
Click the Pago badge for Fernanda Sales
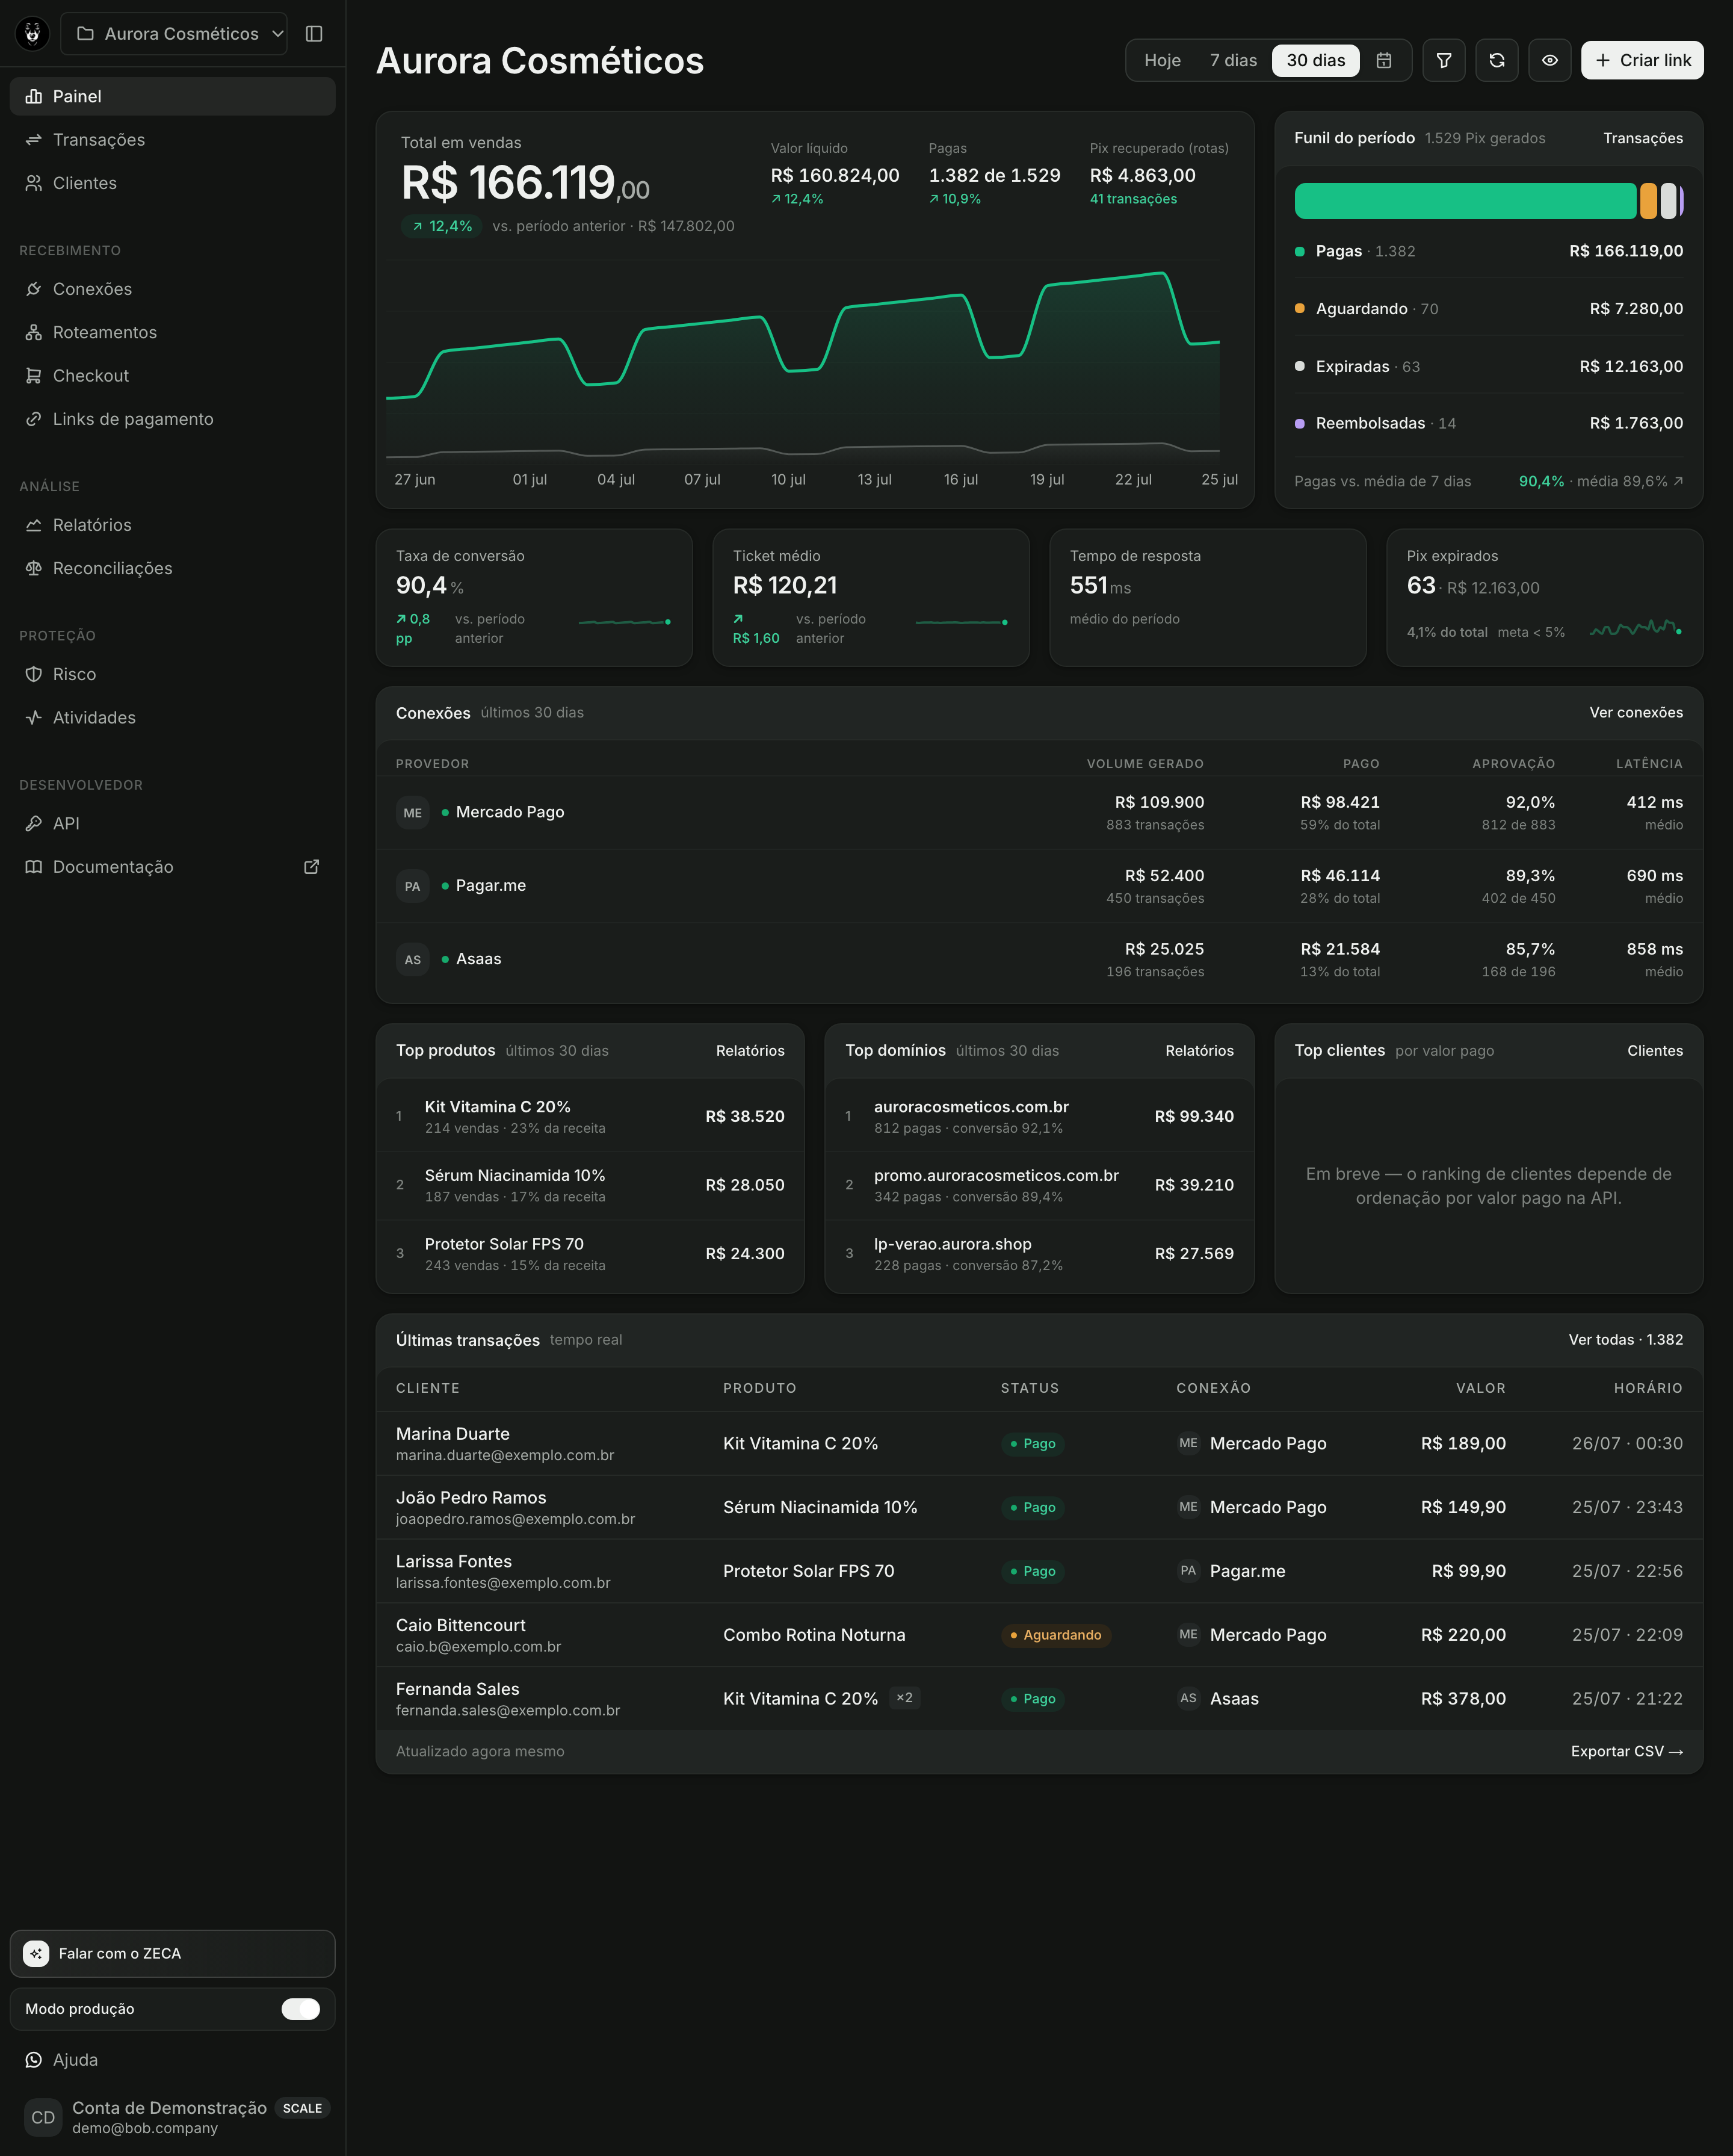[x=1033, y=1699]
